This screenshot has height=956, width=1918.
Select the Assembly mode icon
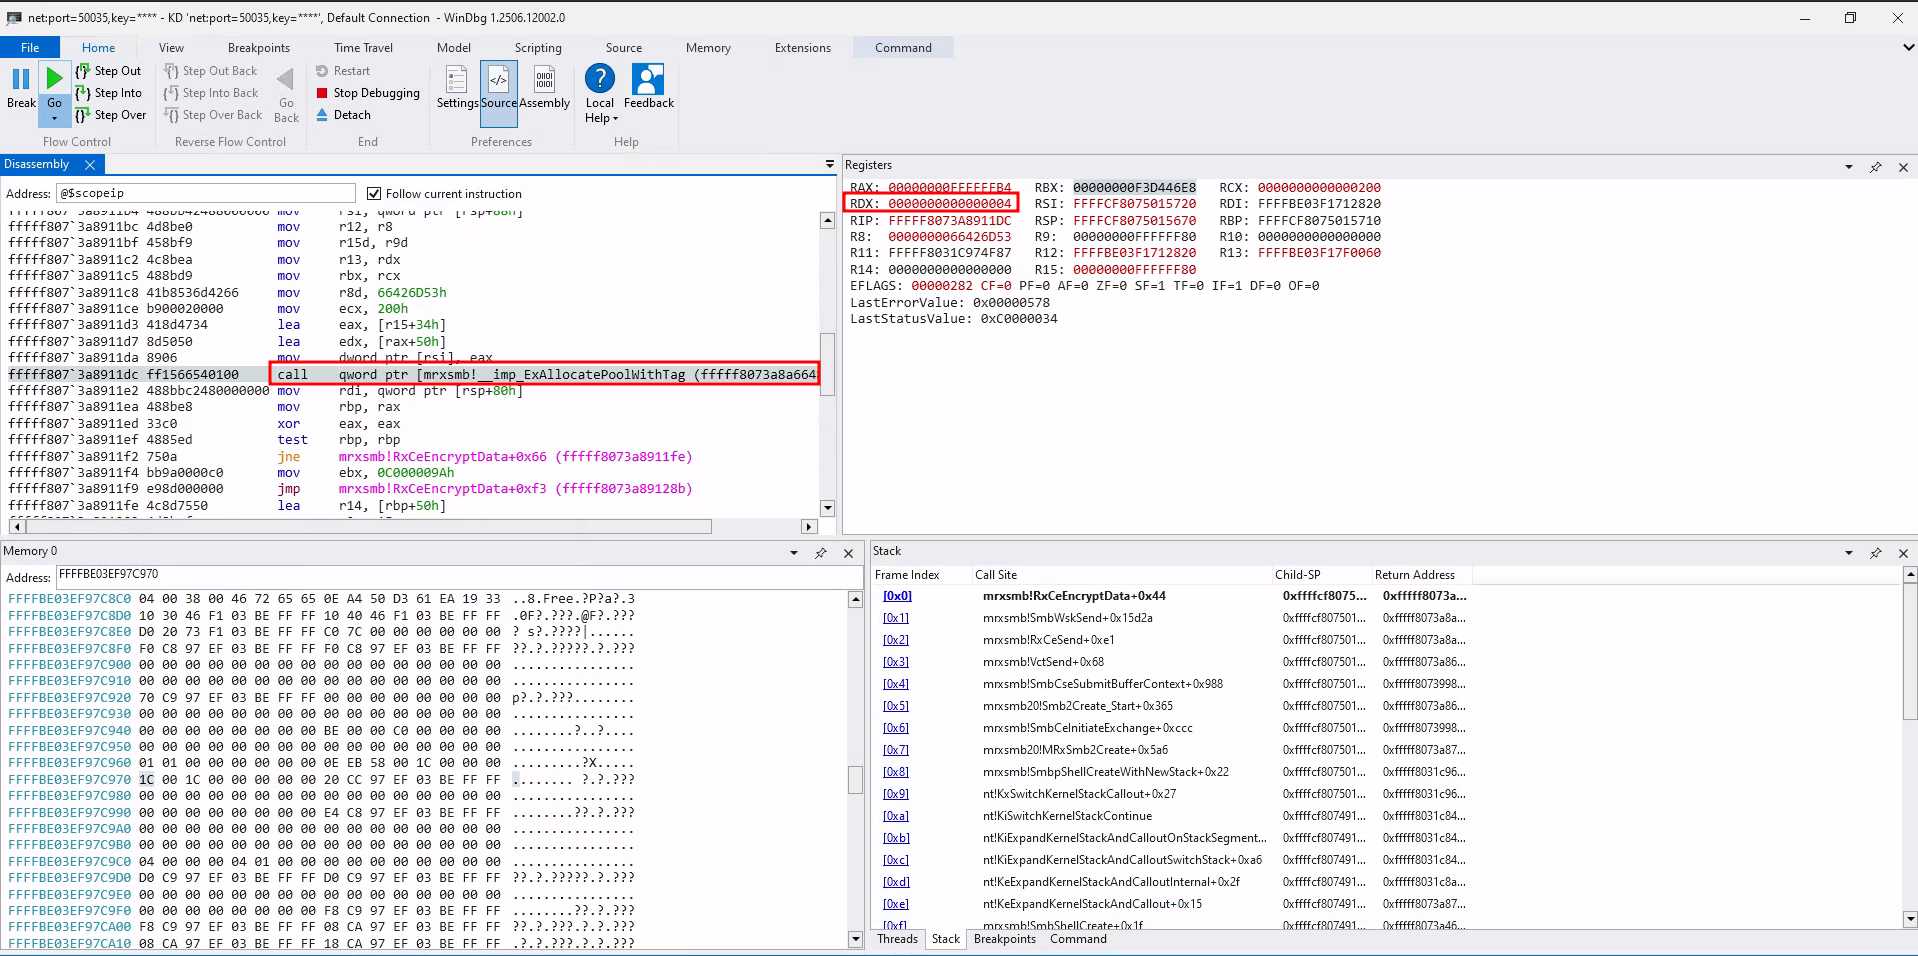pos(544,80)
